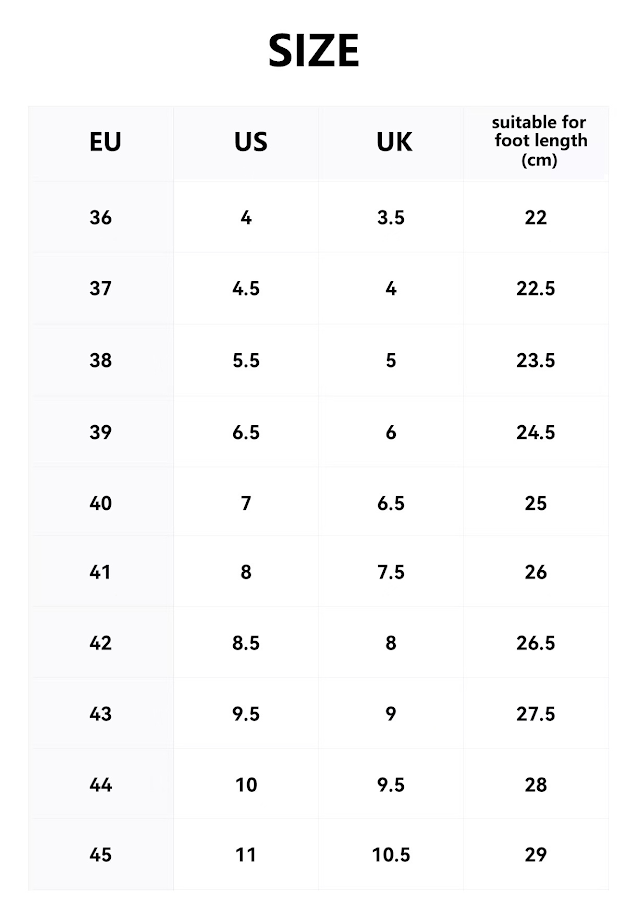Image resolution: width=638 pixels, height=912 pixels.
Task: Select EU size 45 cell
Action: [x=101, y=855]
